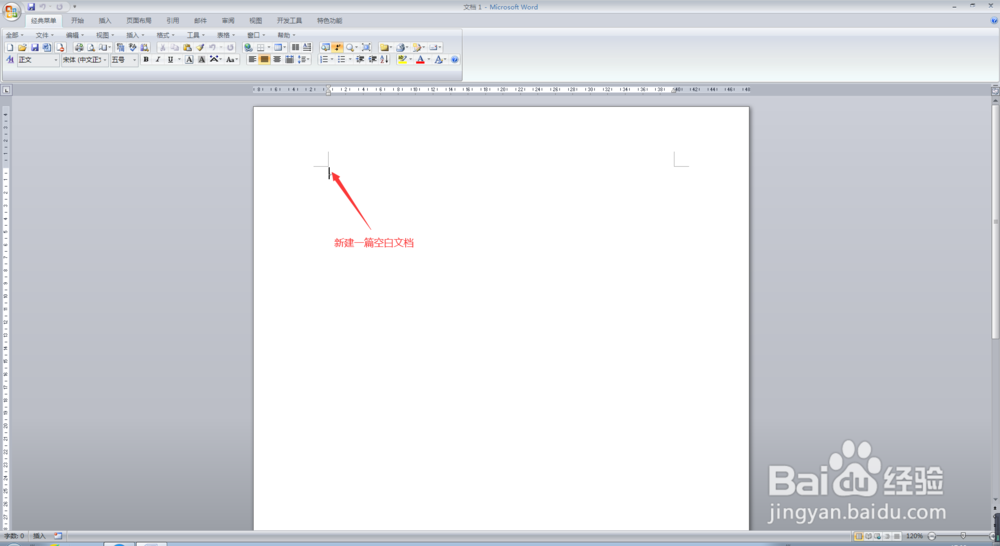Screen dimensions: 1000x546
Task: Click the 字数: 0 word count
Action: point(14,536)
